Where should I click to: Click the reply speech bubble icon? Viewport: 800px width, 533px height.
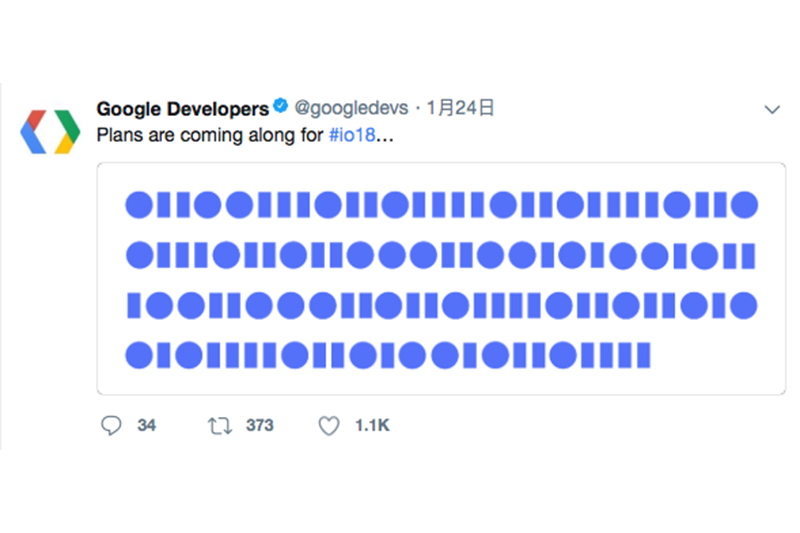[x=111, y=426]
